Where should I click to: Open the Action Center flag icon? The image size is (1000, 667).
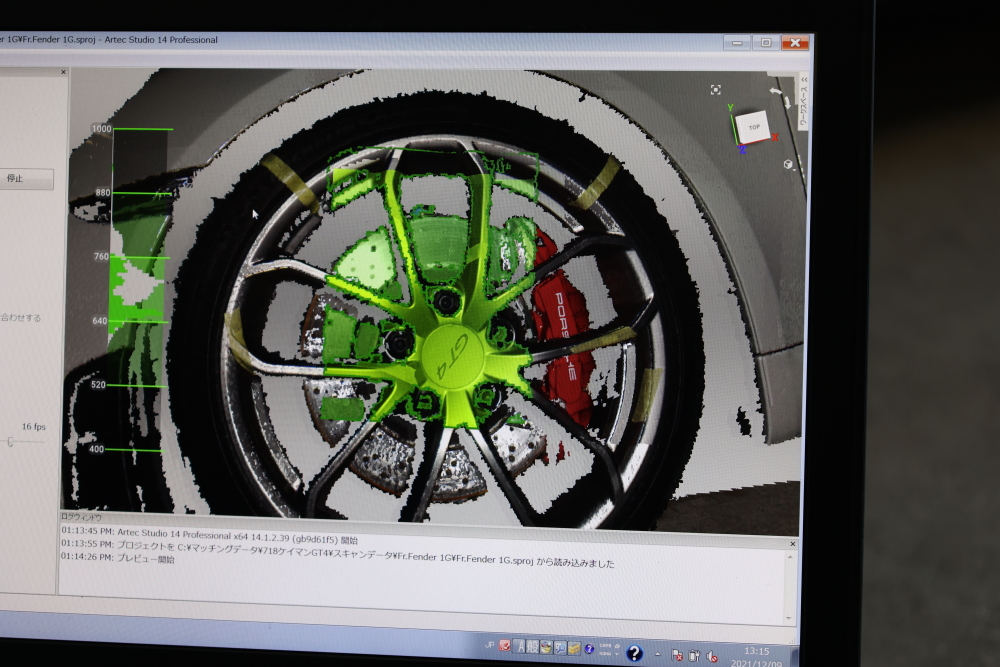click(x=677, y=654)
